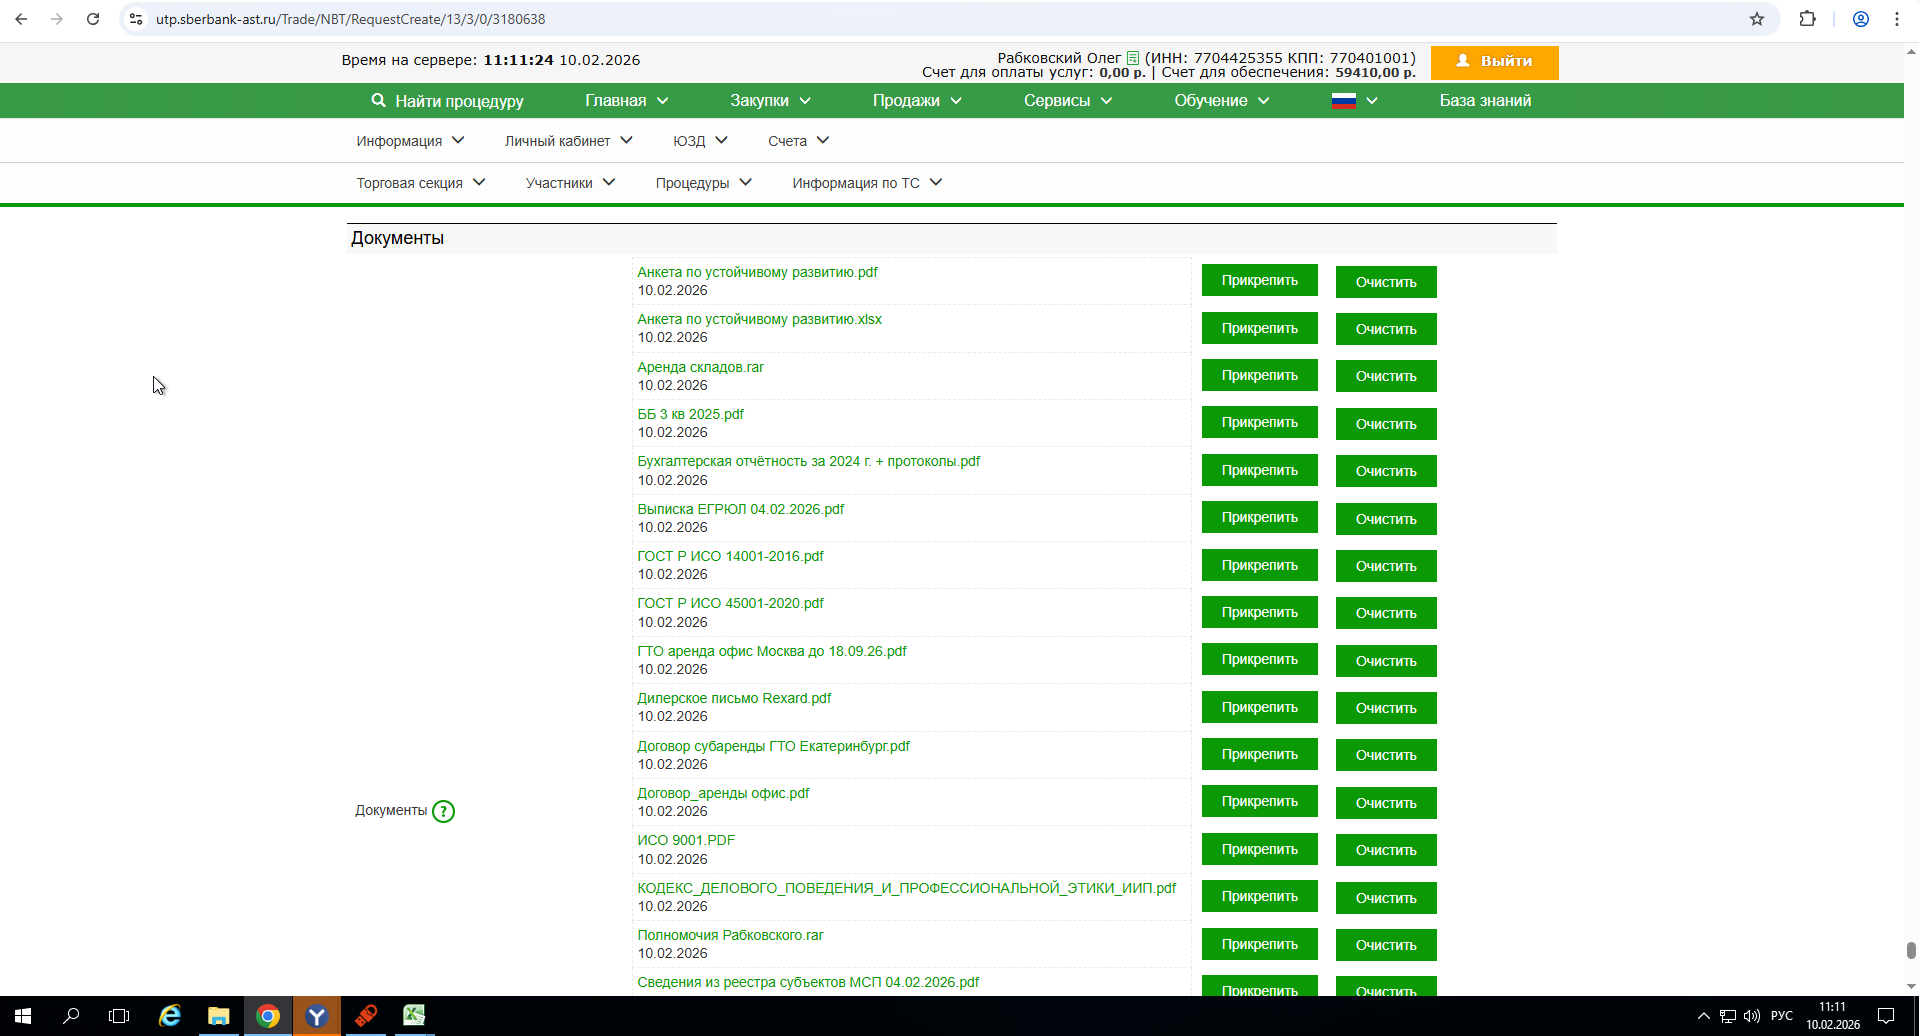Launch Internet Explorer from the taskbar

coord(170,1016)
